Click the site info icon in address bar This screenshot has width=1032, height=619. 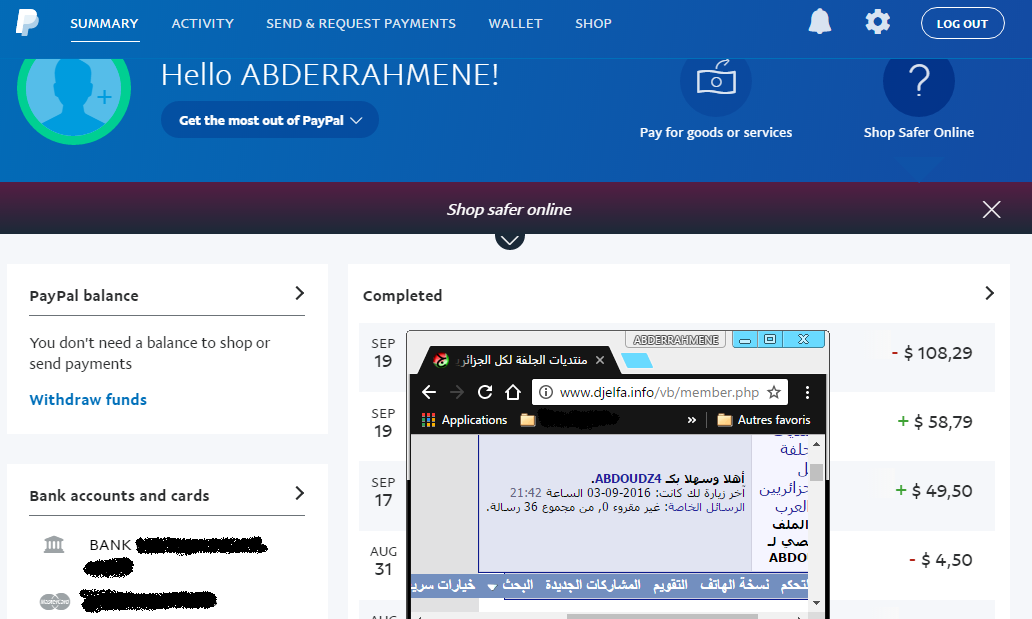[x=546, y=392]
